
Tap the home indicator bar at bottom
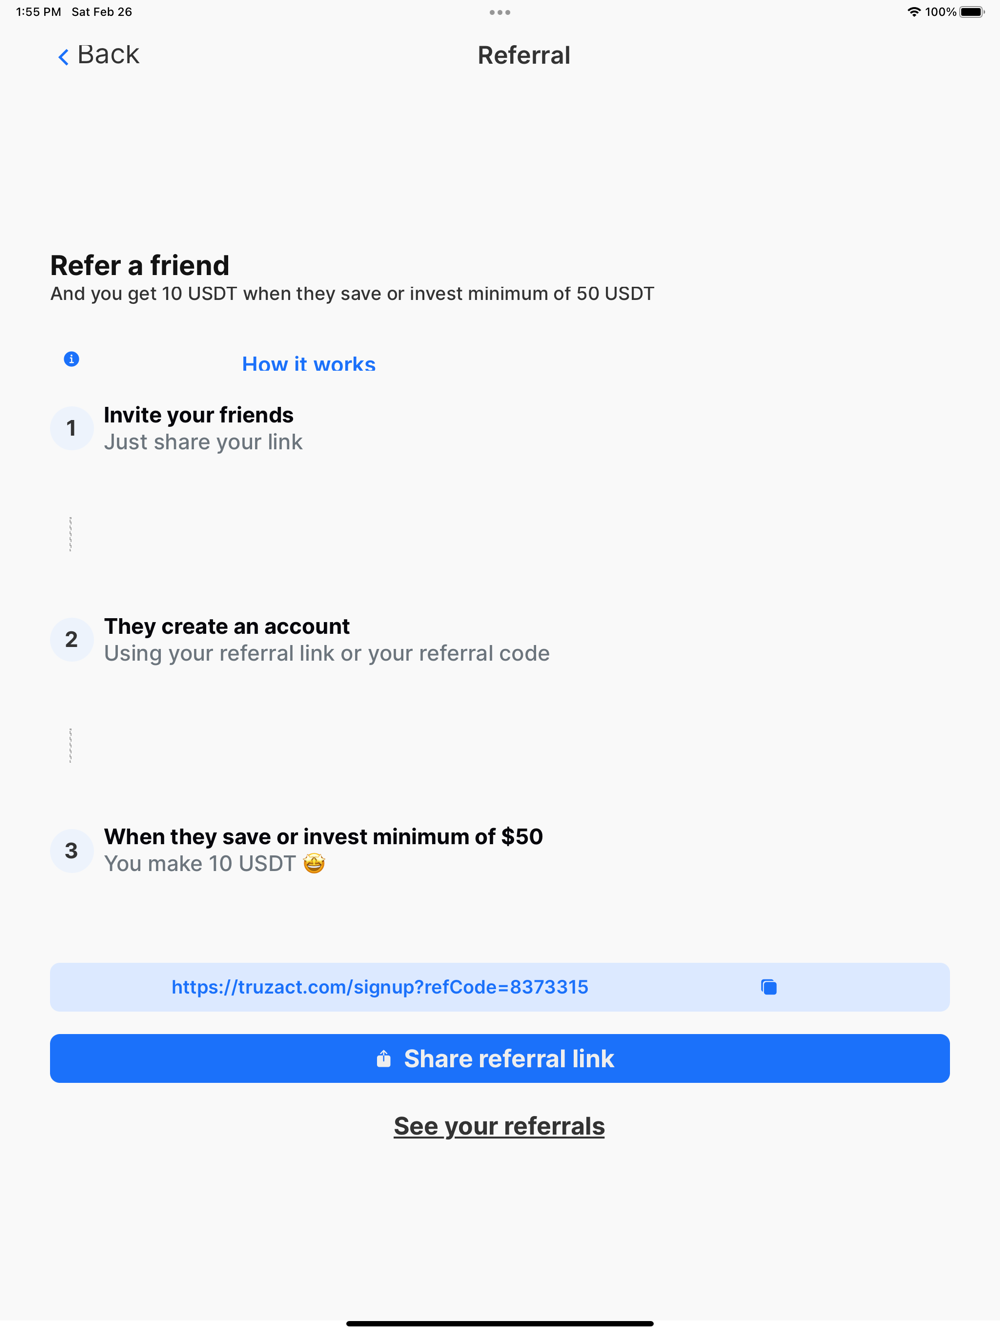pos(500,1323)
